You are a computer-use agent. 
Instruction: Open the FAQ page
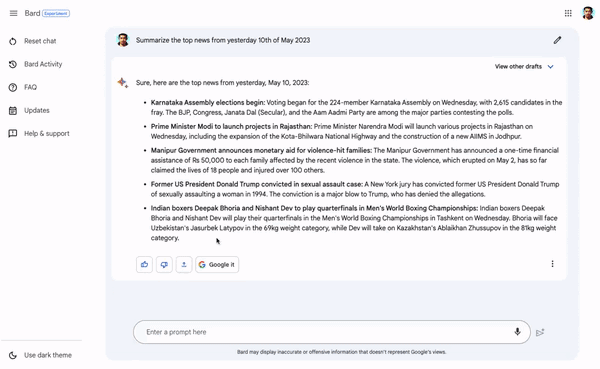click(23, 87)
